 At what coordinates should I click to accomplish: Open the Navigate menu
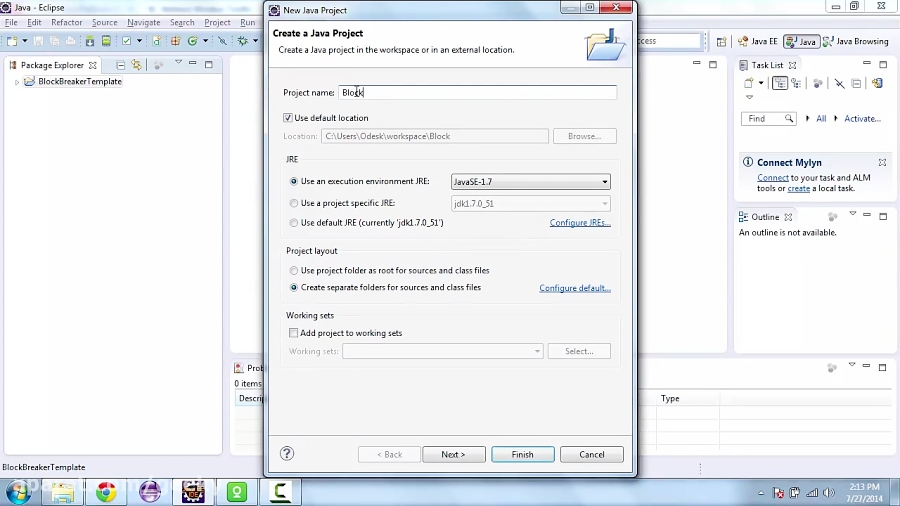(143, 22)
